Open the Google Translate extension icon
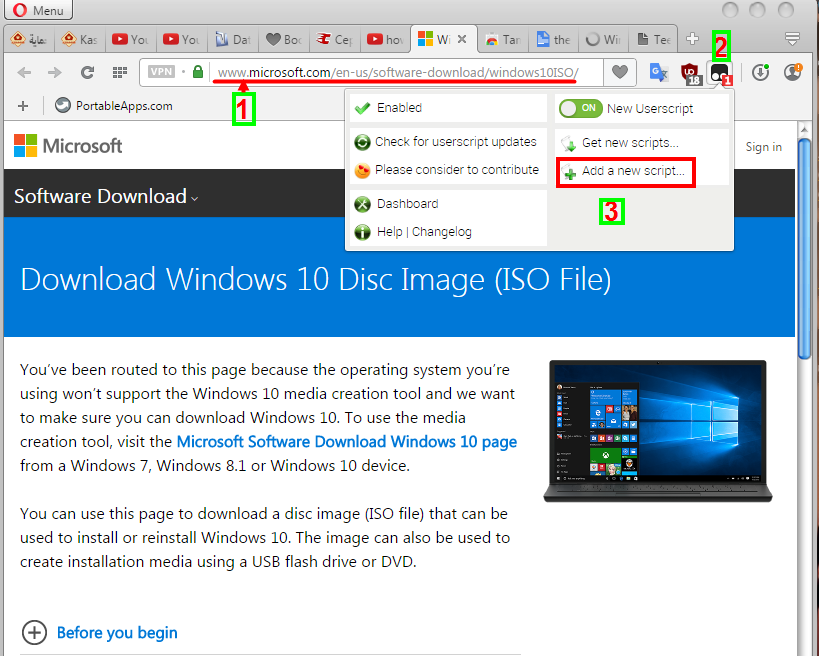Viewport: 819px width, 656px height. [658, 72]
